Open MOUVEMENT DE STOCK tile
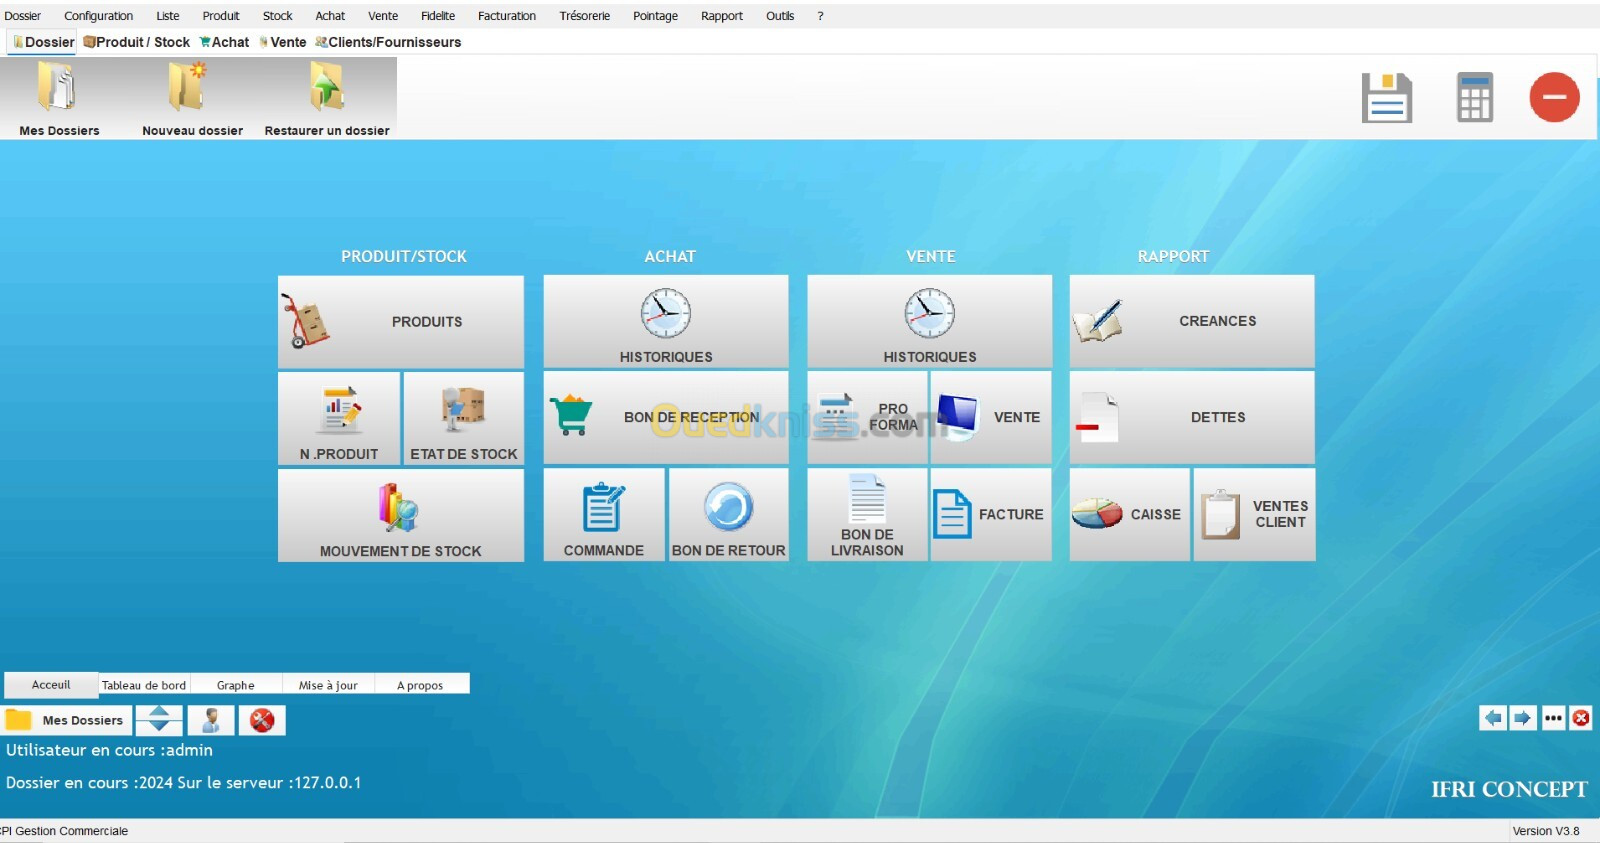 (x=401, y=515)
